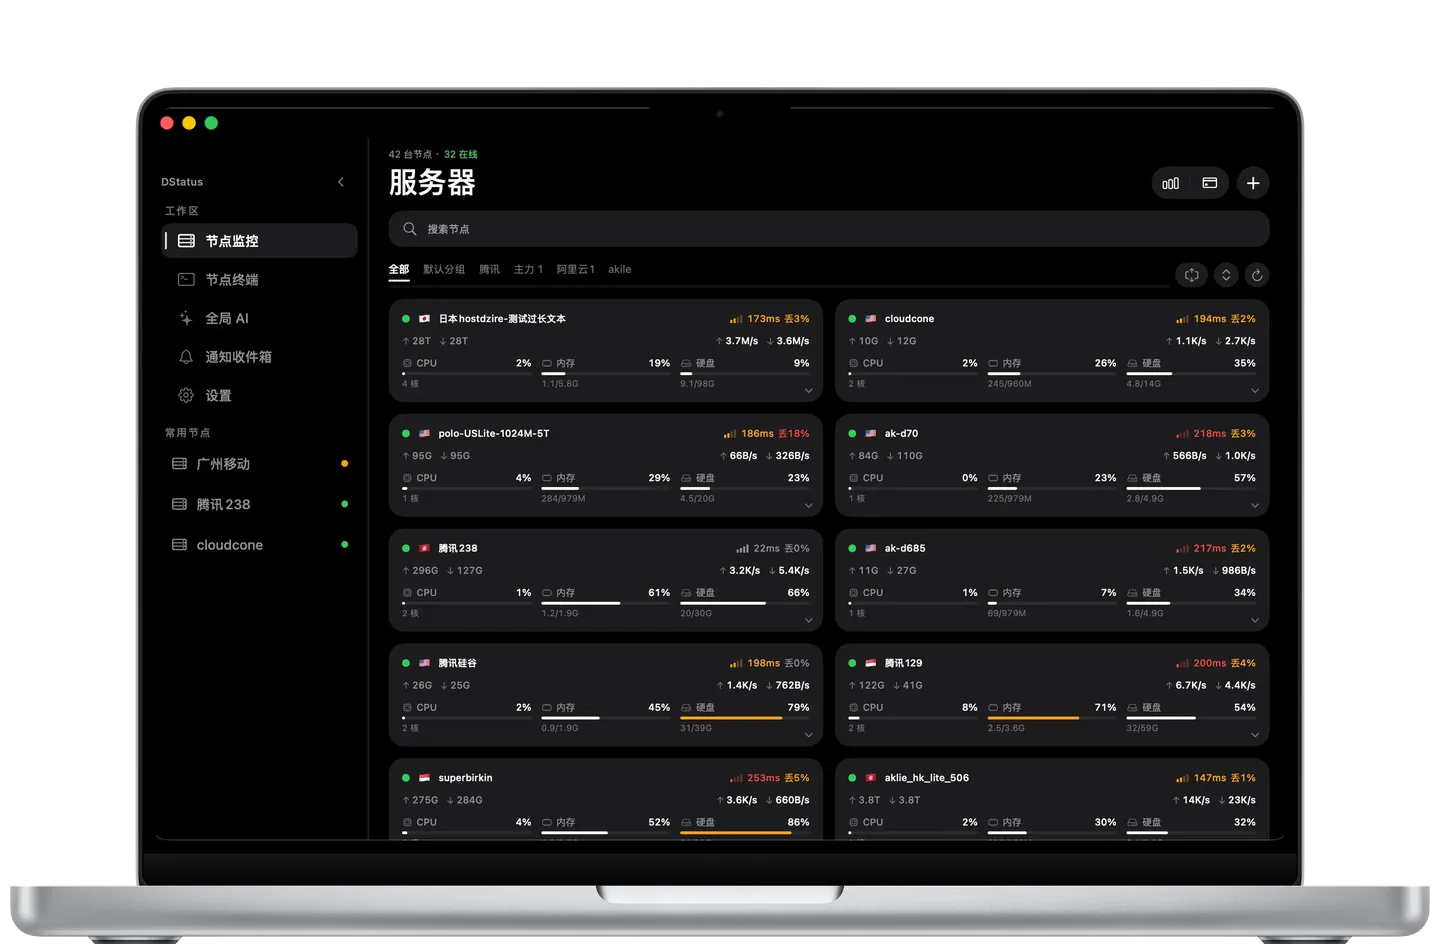Select the 腾讯 group tab
Viewport: 1440px width, 948px height.
[x=490, y=269]
